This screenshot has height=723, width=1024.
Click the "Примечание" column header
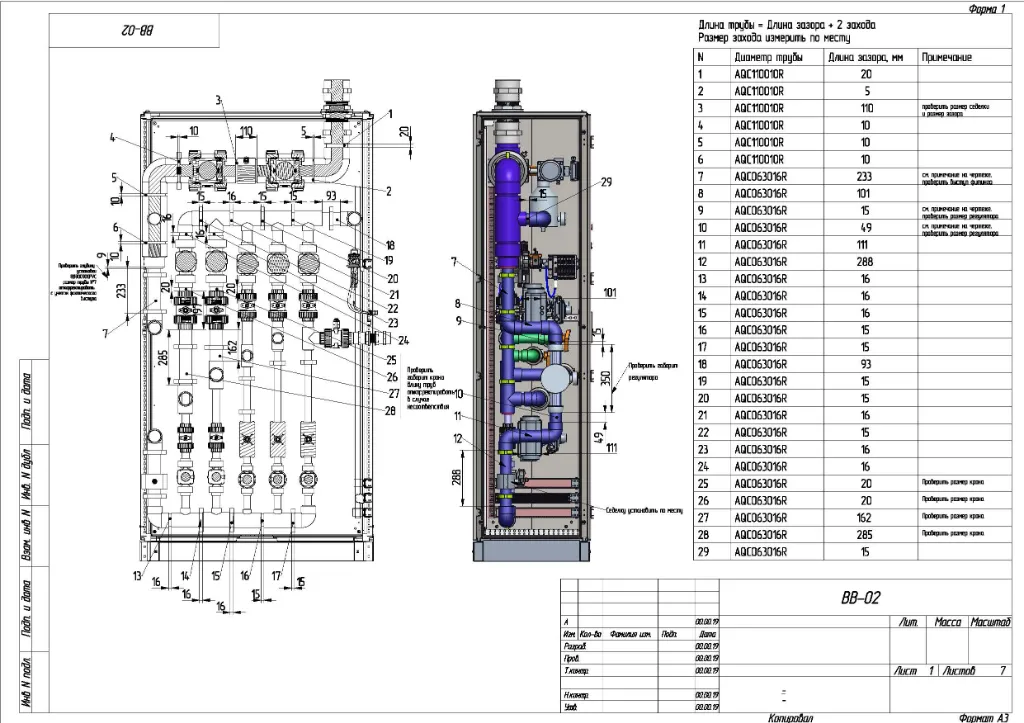(x=946, y=58)
